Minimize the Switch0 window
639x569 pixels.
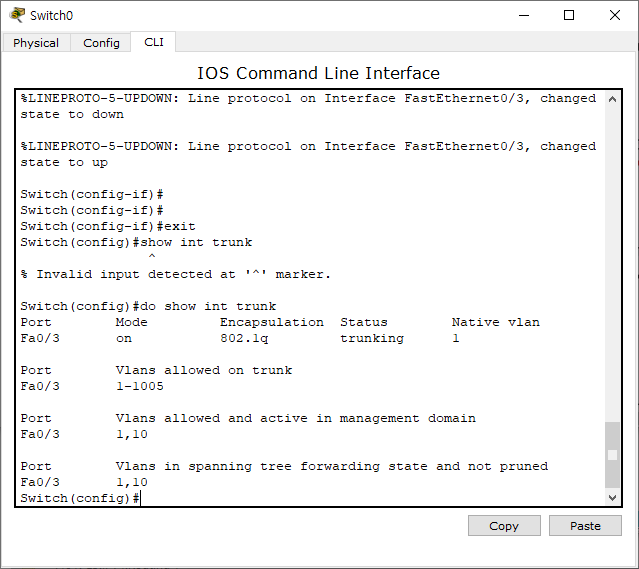point(524,15)
